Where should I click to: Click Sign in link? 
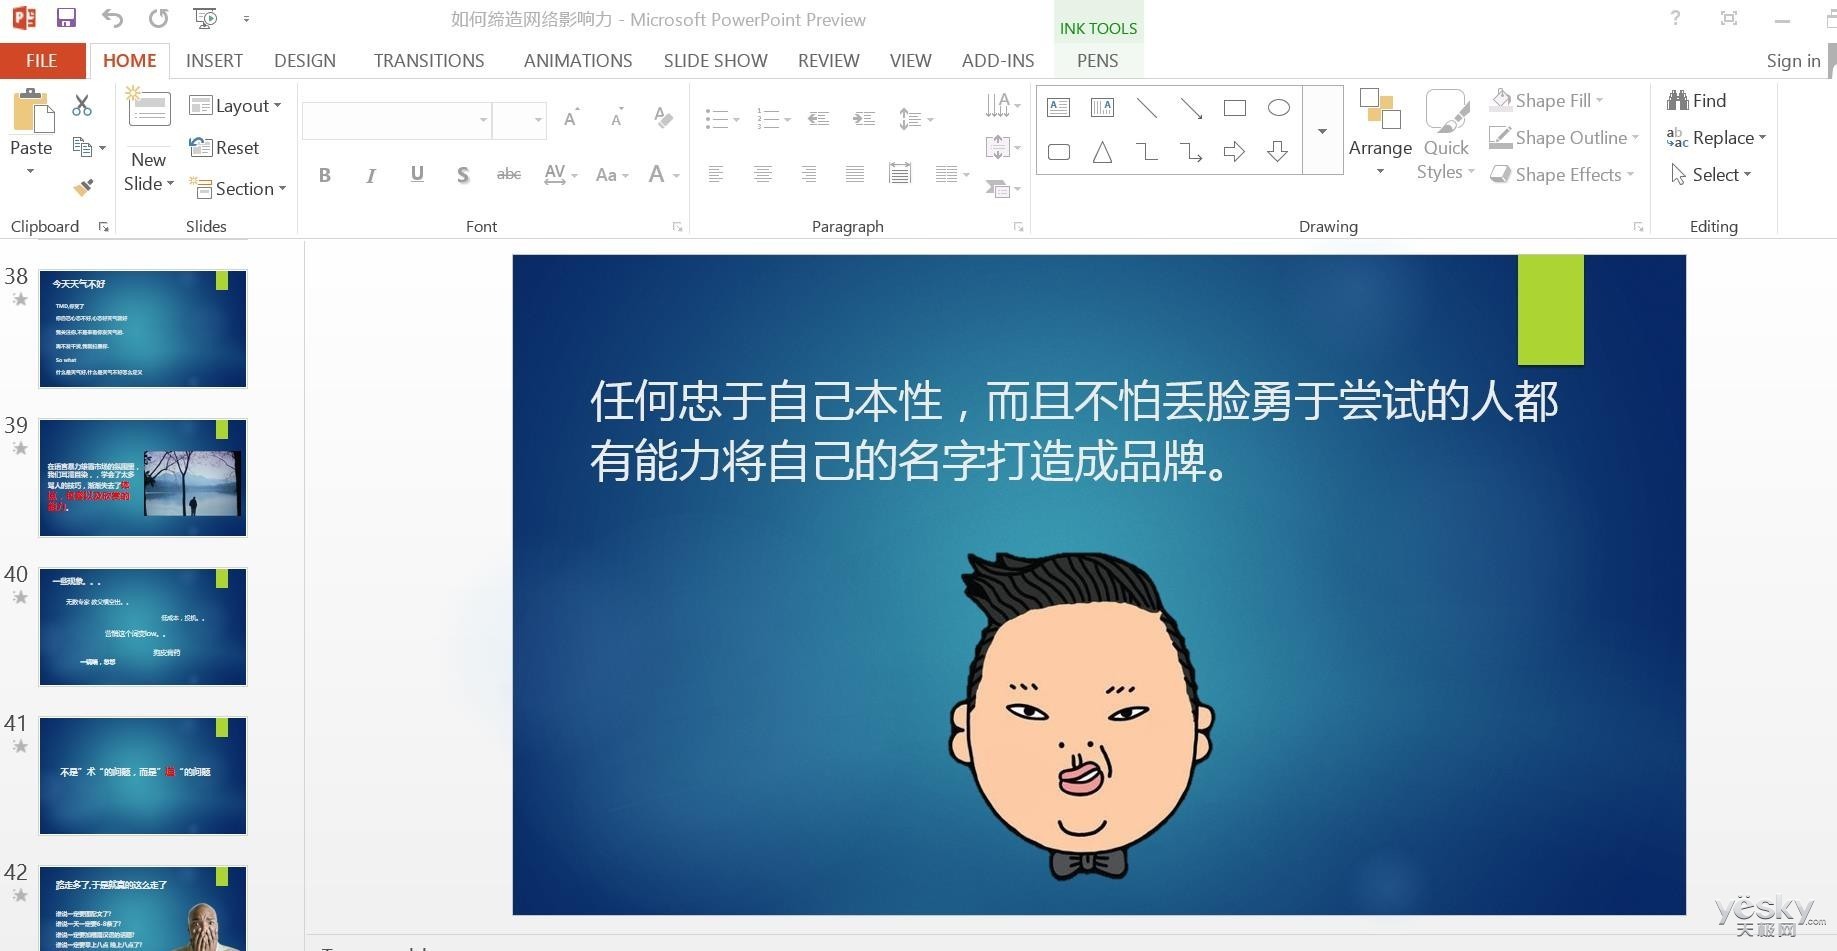click(1793, 60)
